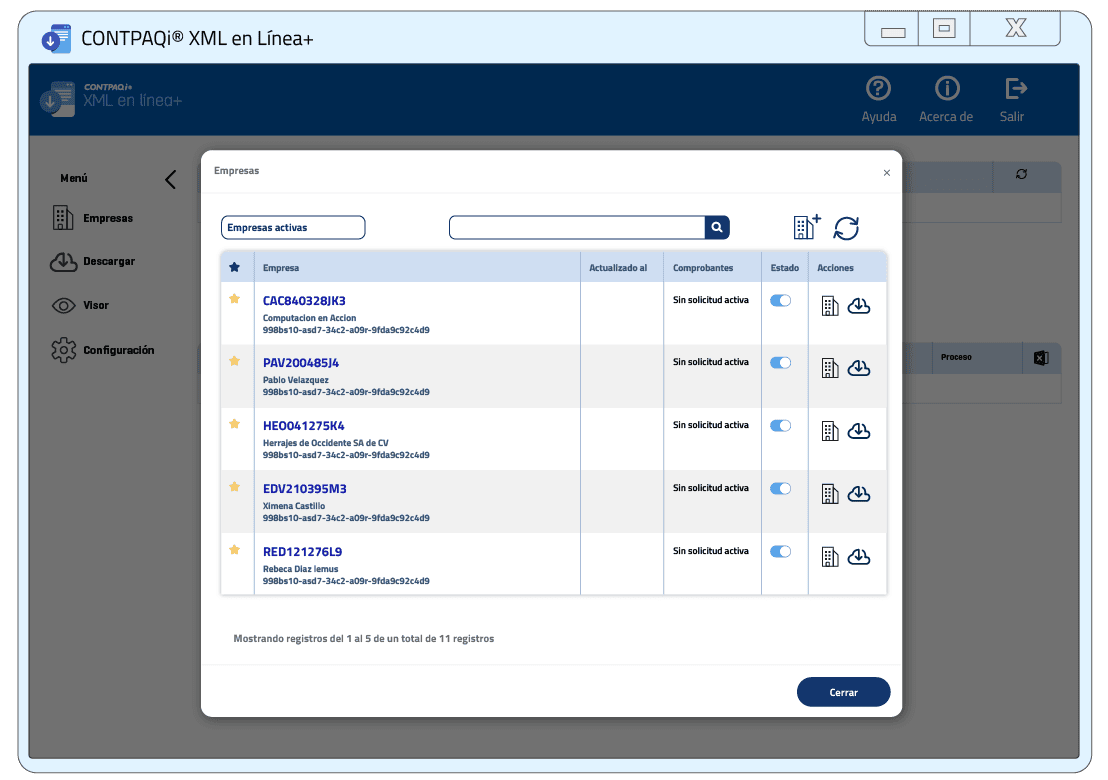This screenshot has height=780, width=1108.
Task: Click download cloud icon for CAC840328JK3
Action: pos(858,306)
